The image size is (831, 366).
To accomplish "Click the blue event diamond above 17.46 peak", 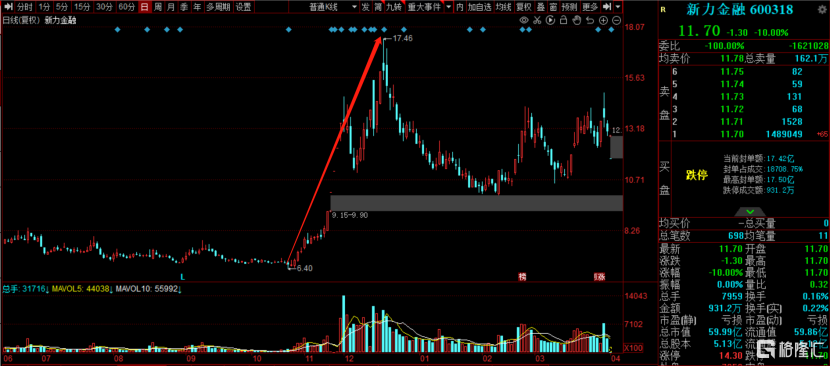I will 384,30.
